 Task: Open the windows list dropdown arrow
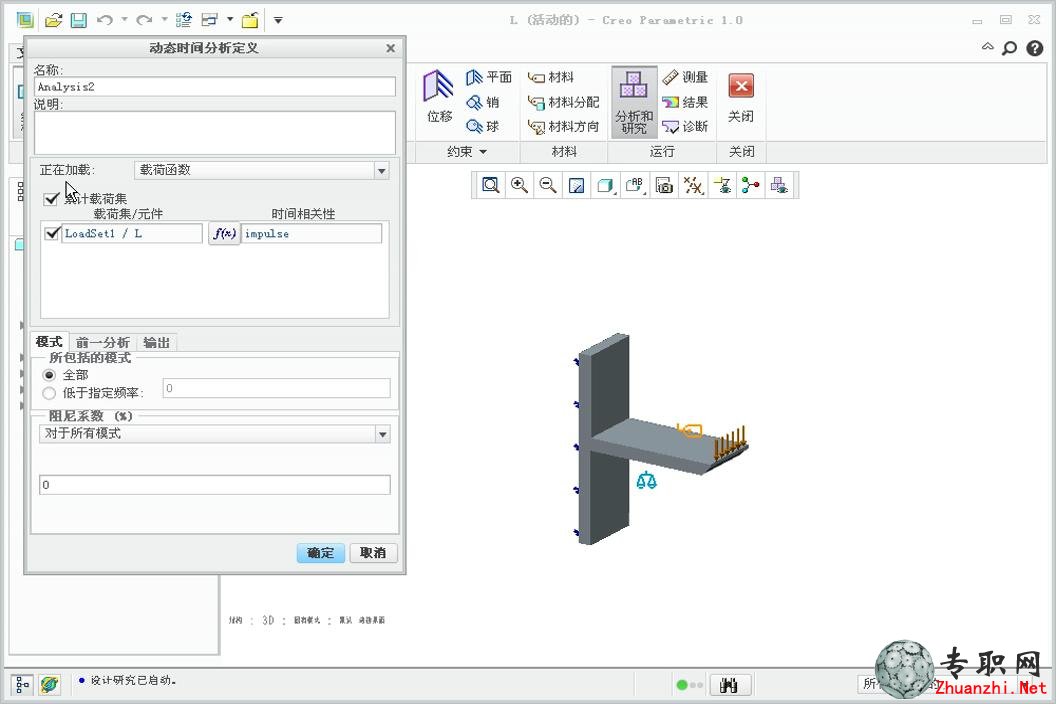tap(230, 20)
